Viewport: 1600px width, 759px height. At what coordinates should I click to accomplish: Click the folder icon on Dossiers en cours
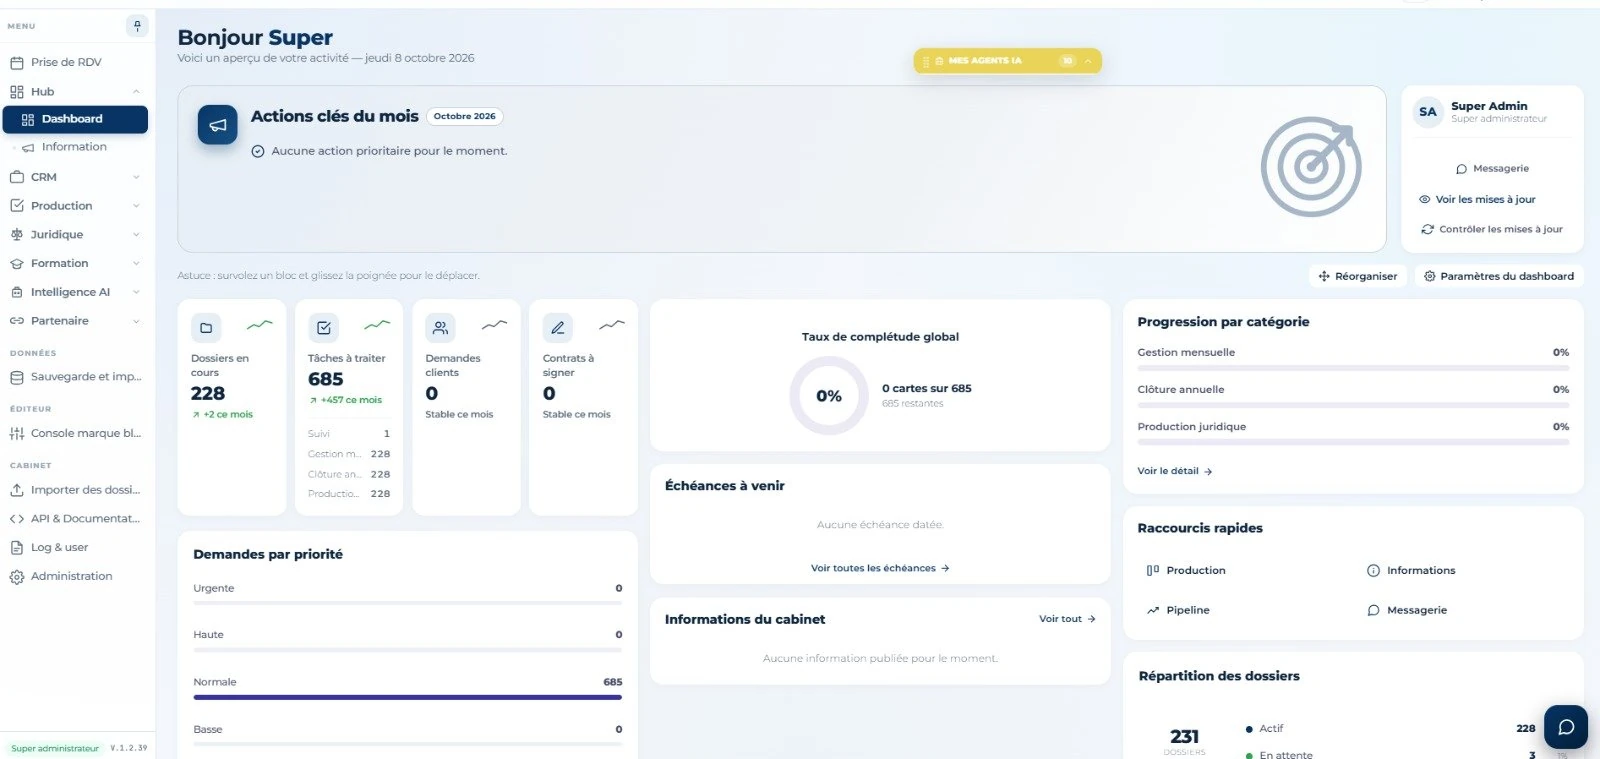[206, 328]
